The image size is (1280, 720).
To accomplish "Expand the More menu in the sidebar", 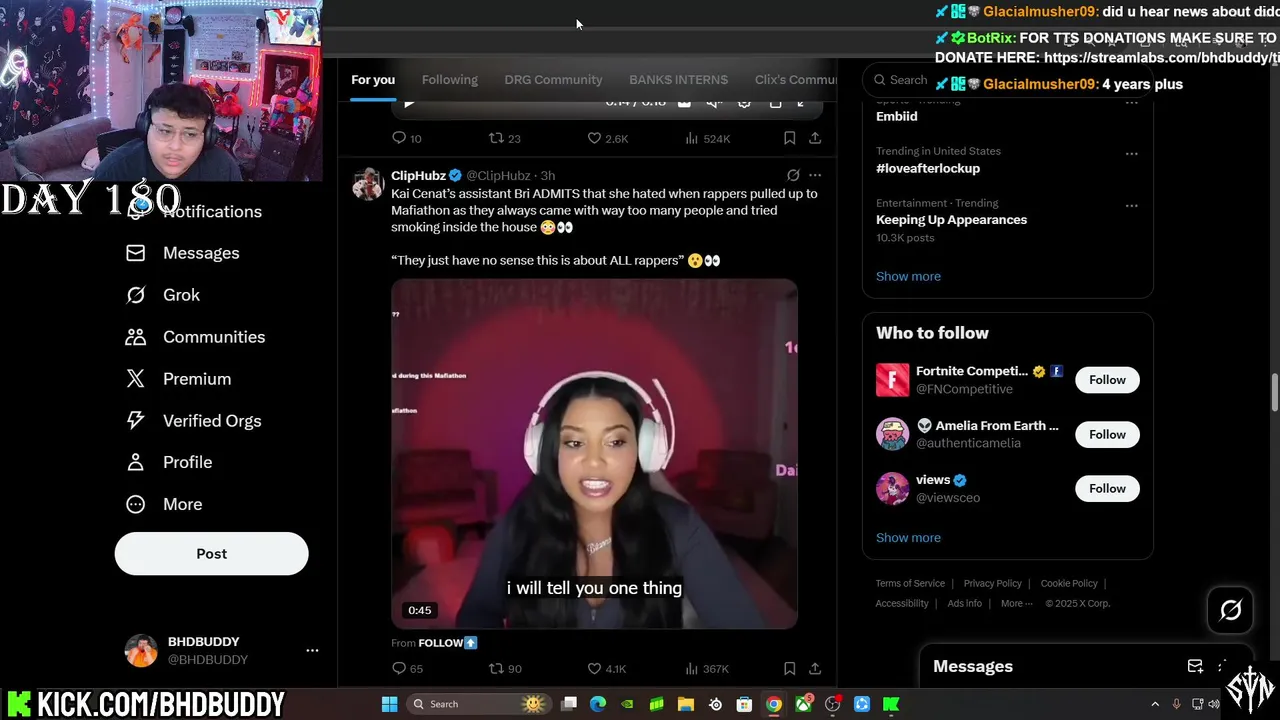I will point(164,504).
